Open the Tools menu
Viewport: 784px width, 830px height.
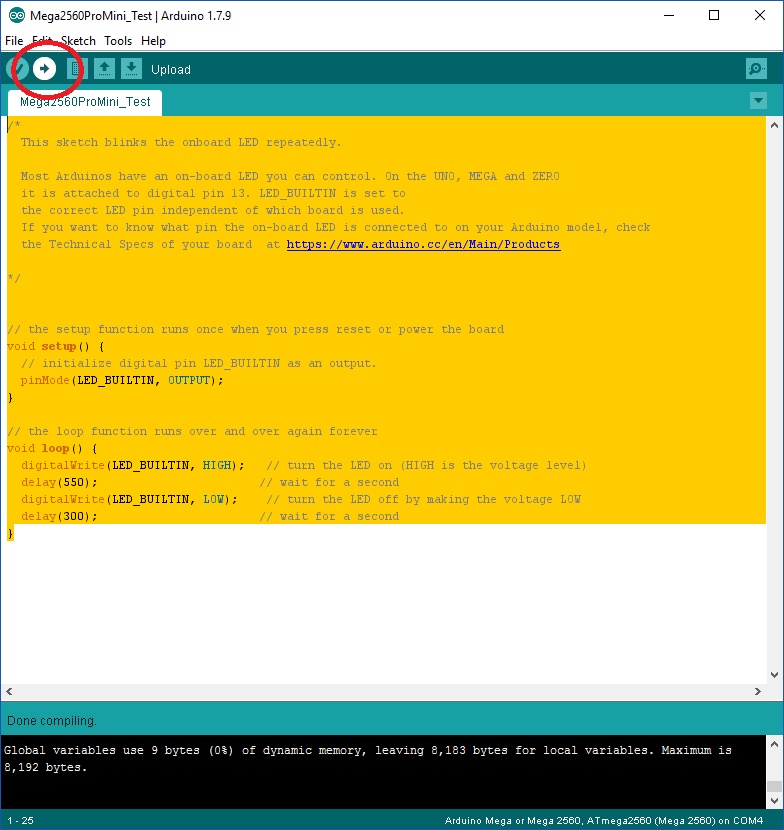(x=118, y=41)
